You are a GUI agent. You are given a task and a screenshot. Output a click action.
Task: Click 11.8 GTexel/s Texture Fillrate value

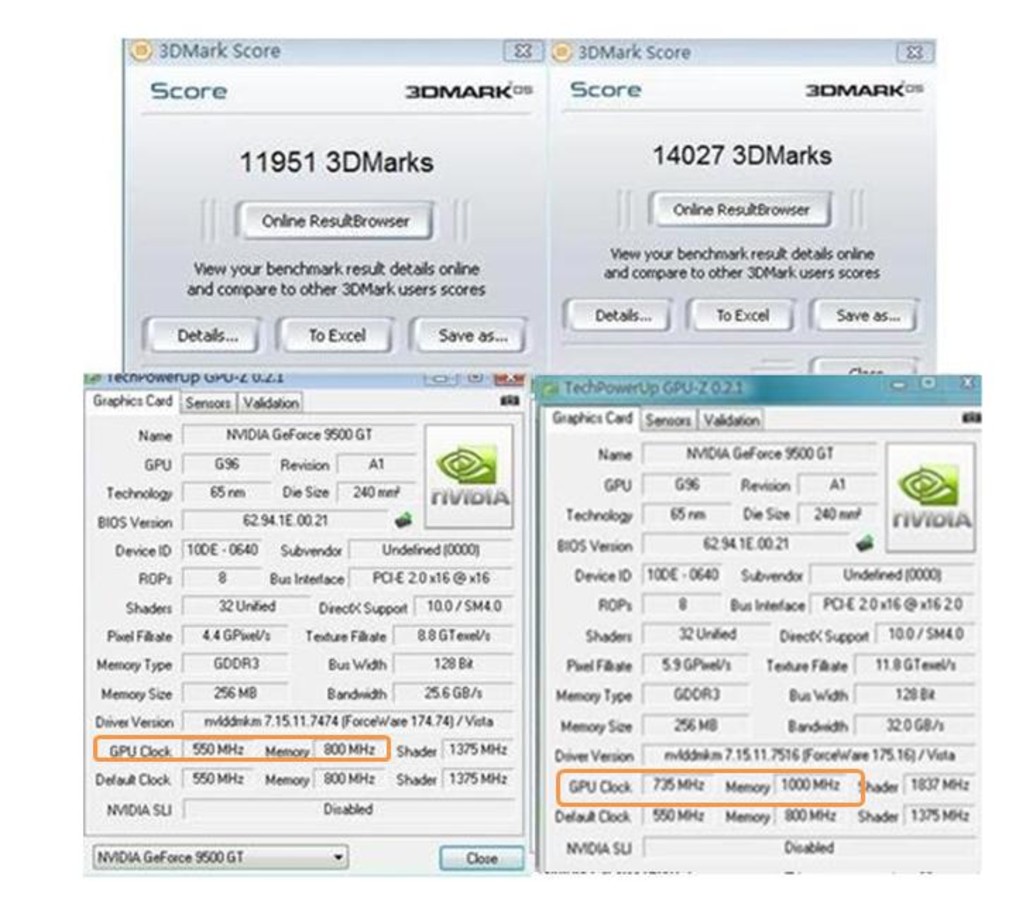click(x=914, y=665)
